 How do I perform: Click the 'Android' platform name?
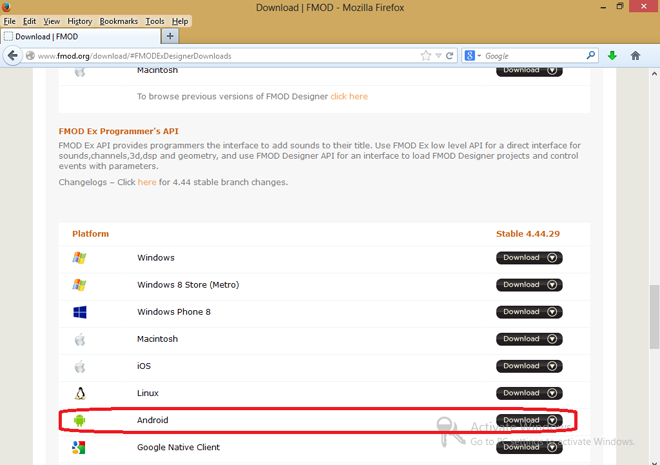pos(152,420)
